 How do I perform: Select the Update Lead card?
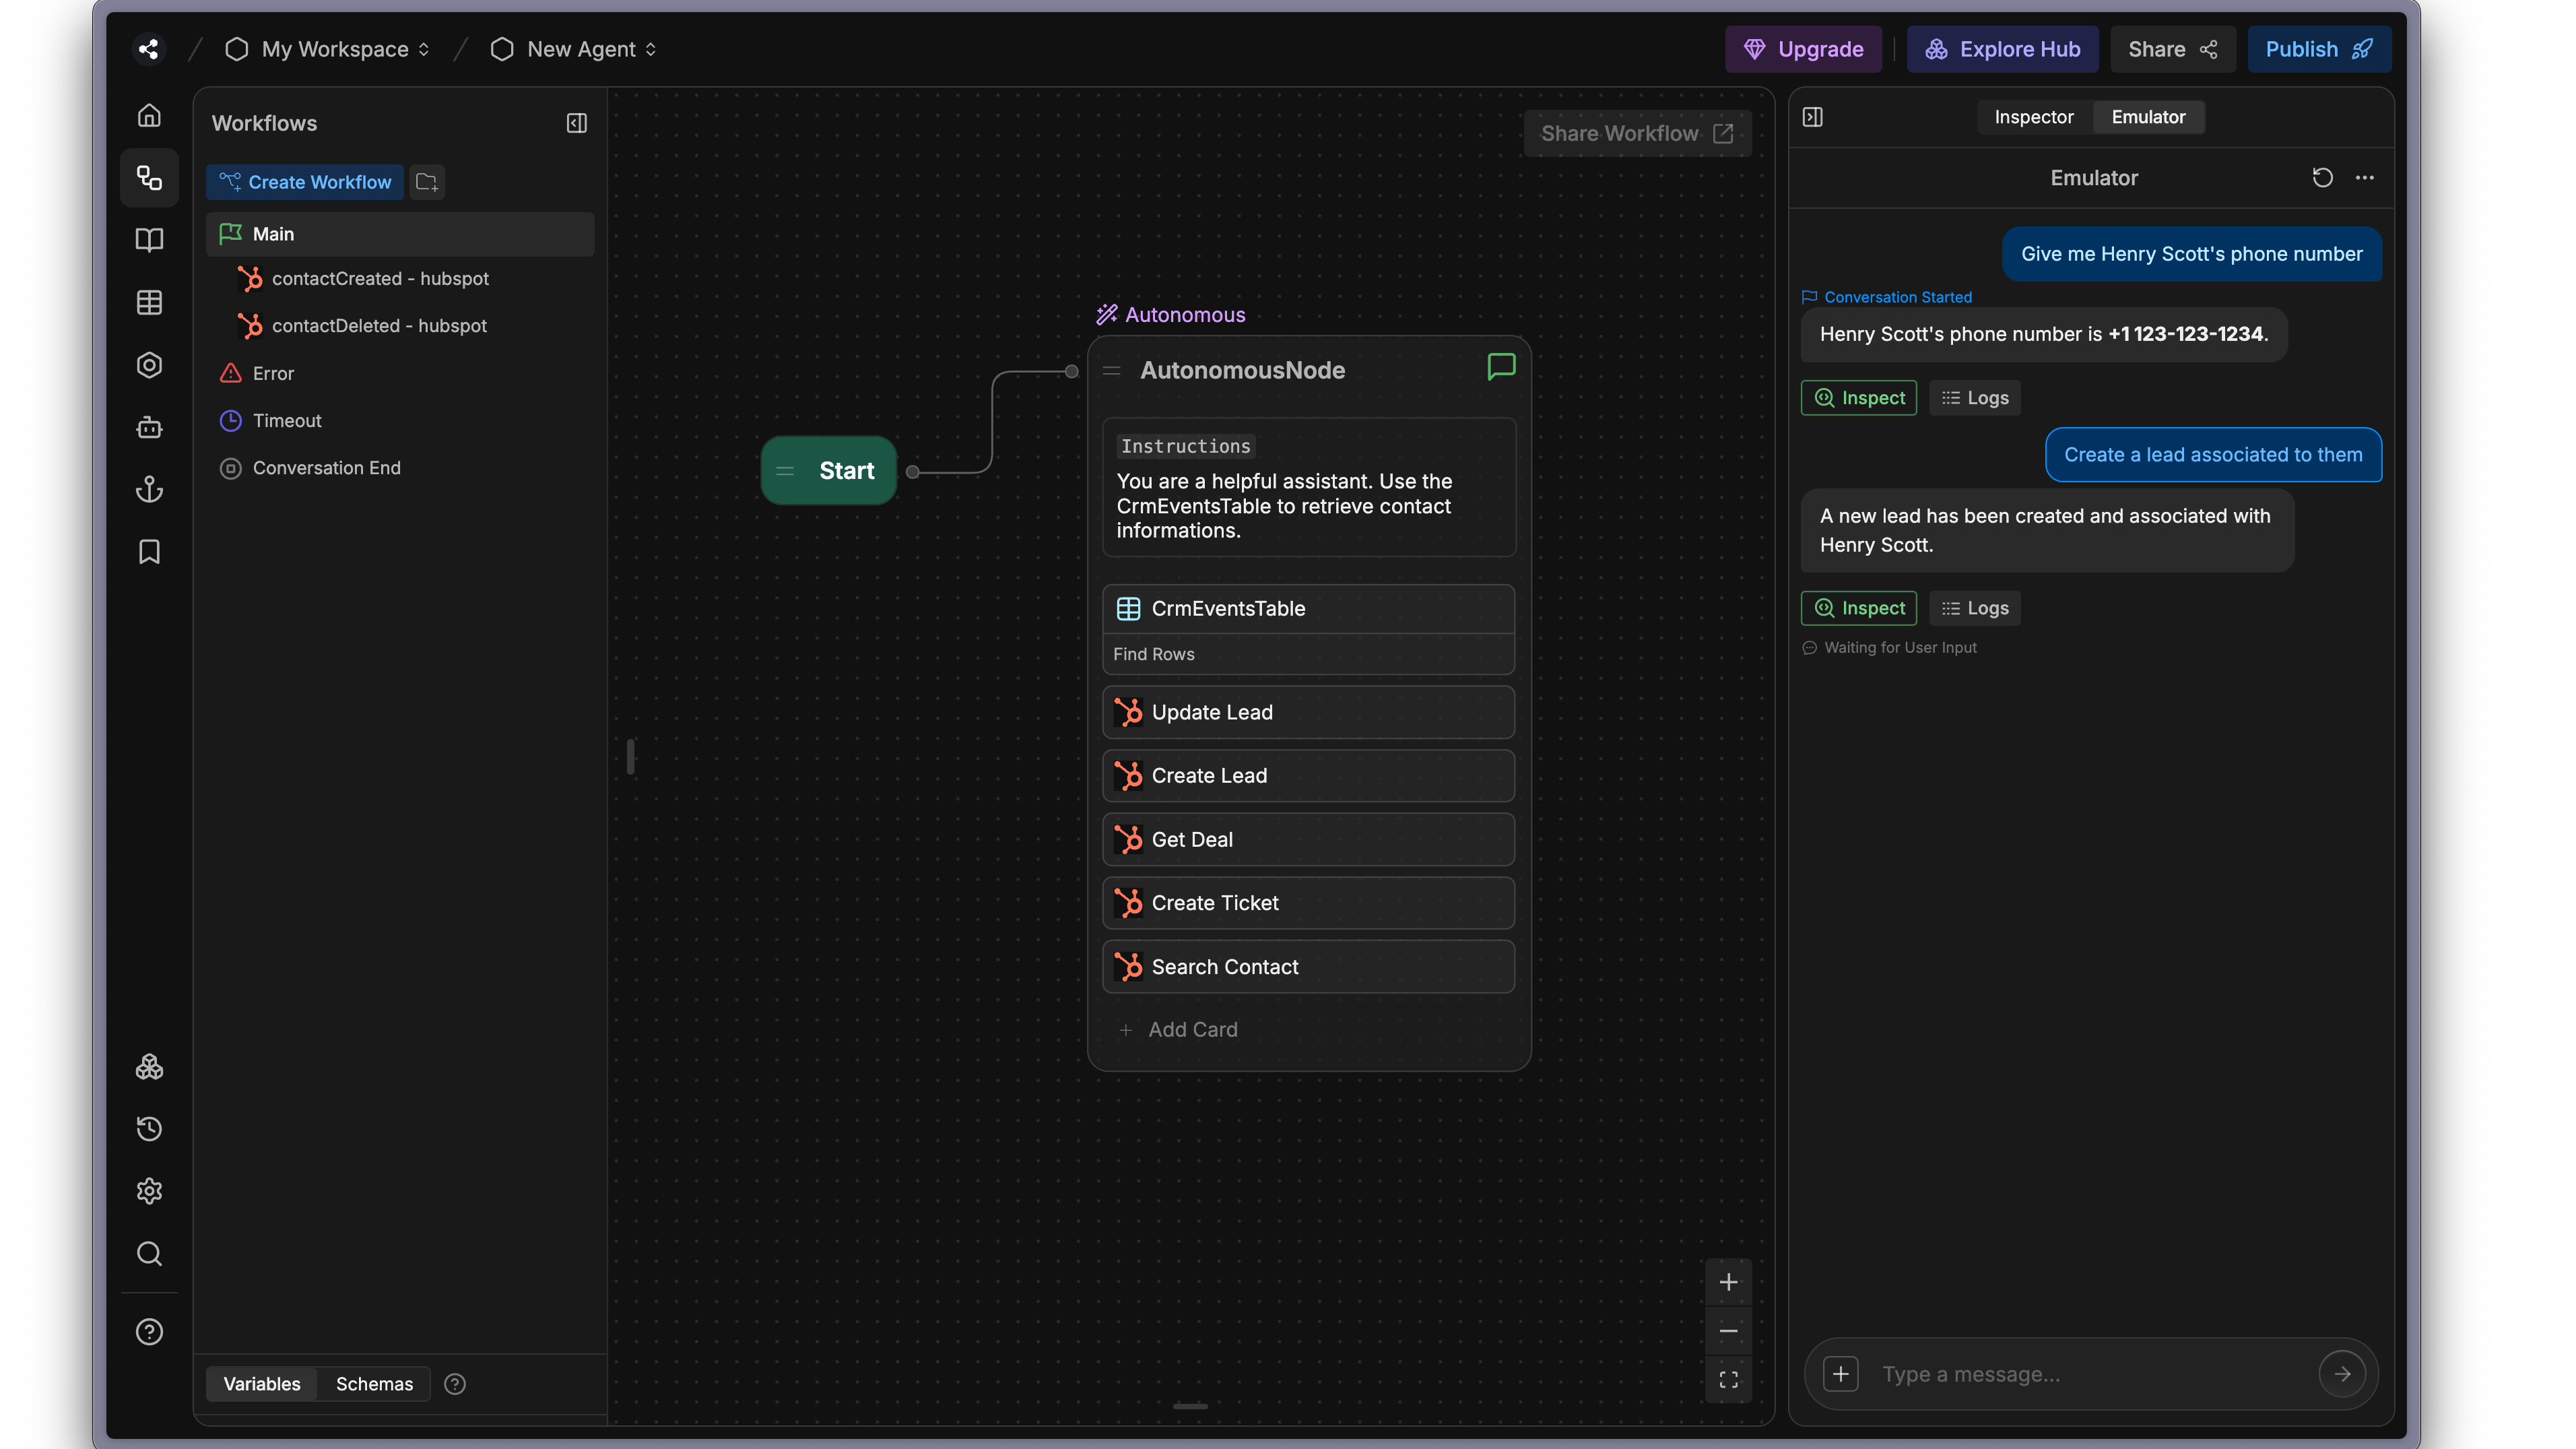[1308, 712]
